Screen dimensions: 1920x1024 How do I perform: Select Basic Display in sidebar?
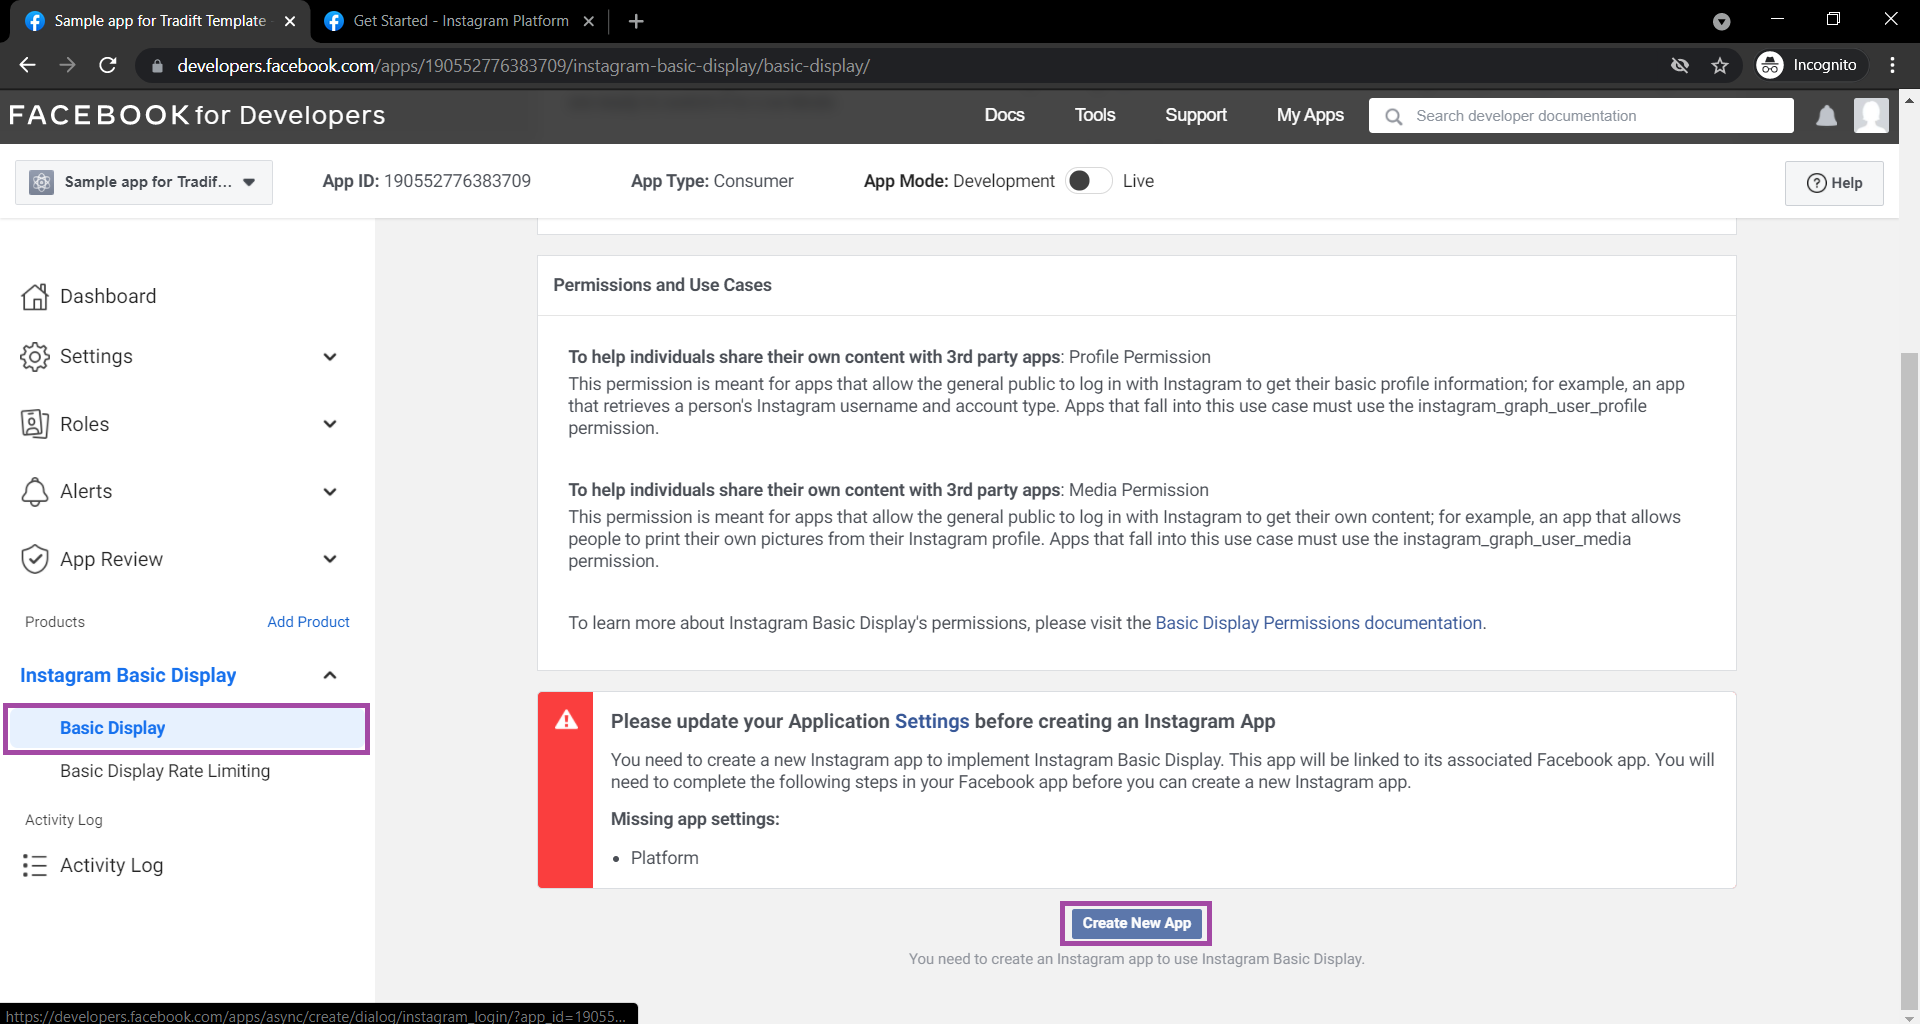[187, 728]
